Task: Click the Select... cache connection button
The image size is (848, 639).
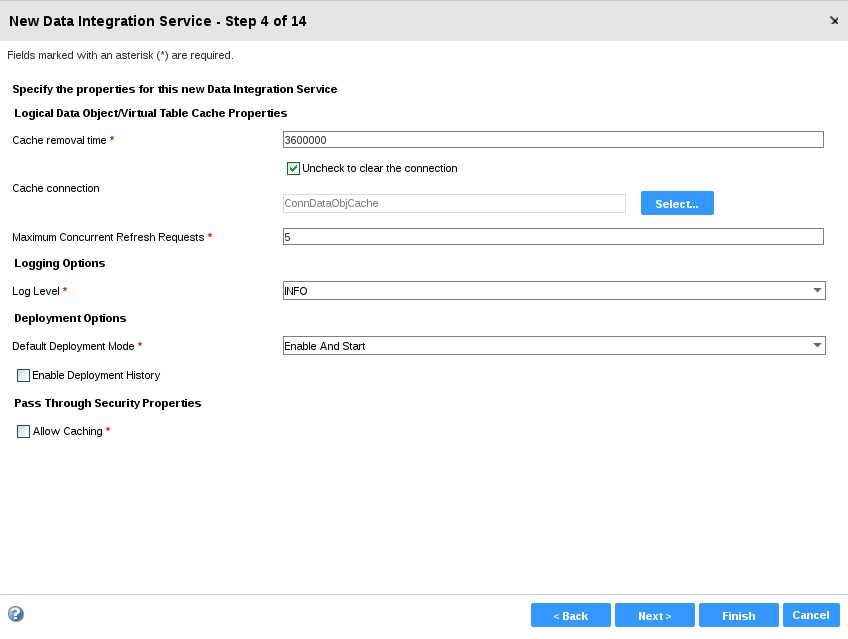Action: 677,203
